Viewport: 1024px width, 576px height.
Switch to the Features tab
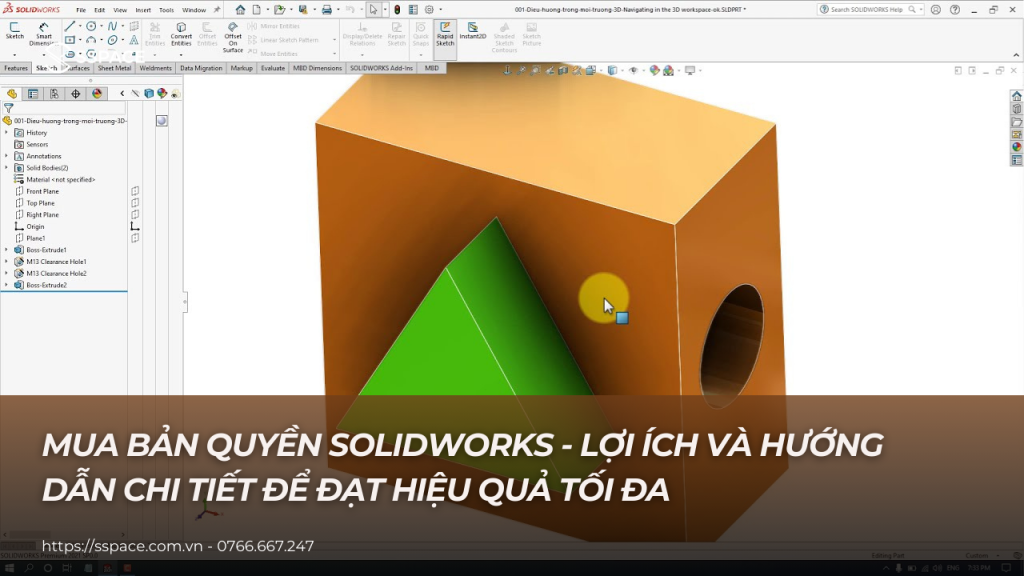pyautogui.click(x=16, y=68)
